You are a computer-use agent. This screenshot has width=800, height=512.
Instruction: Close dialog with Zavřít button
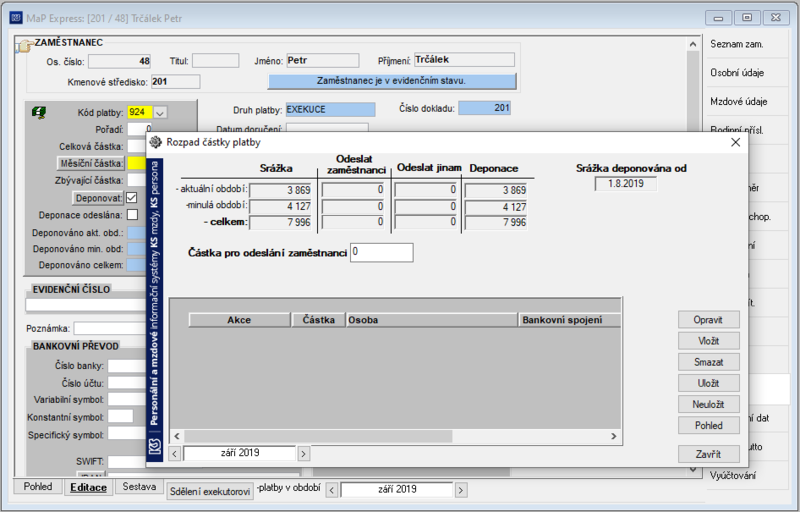708,454
